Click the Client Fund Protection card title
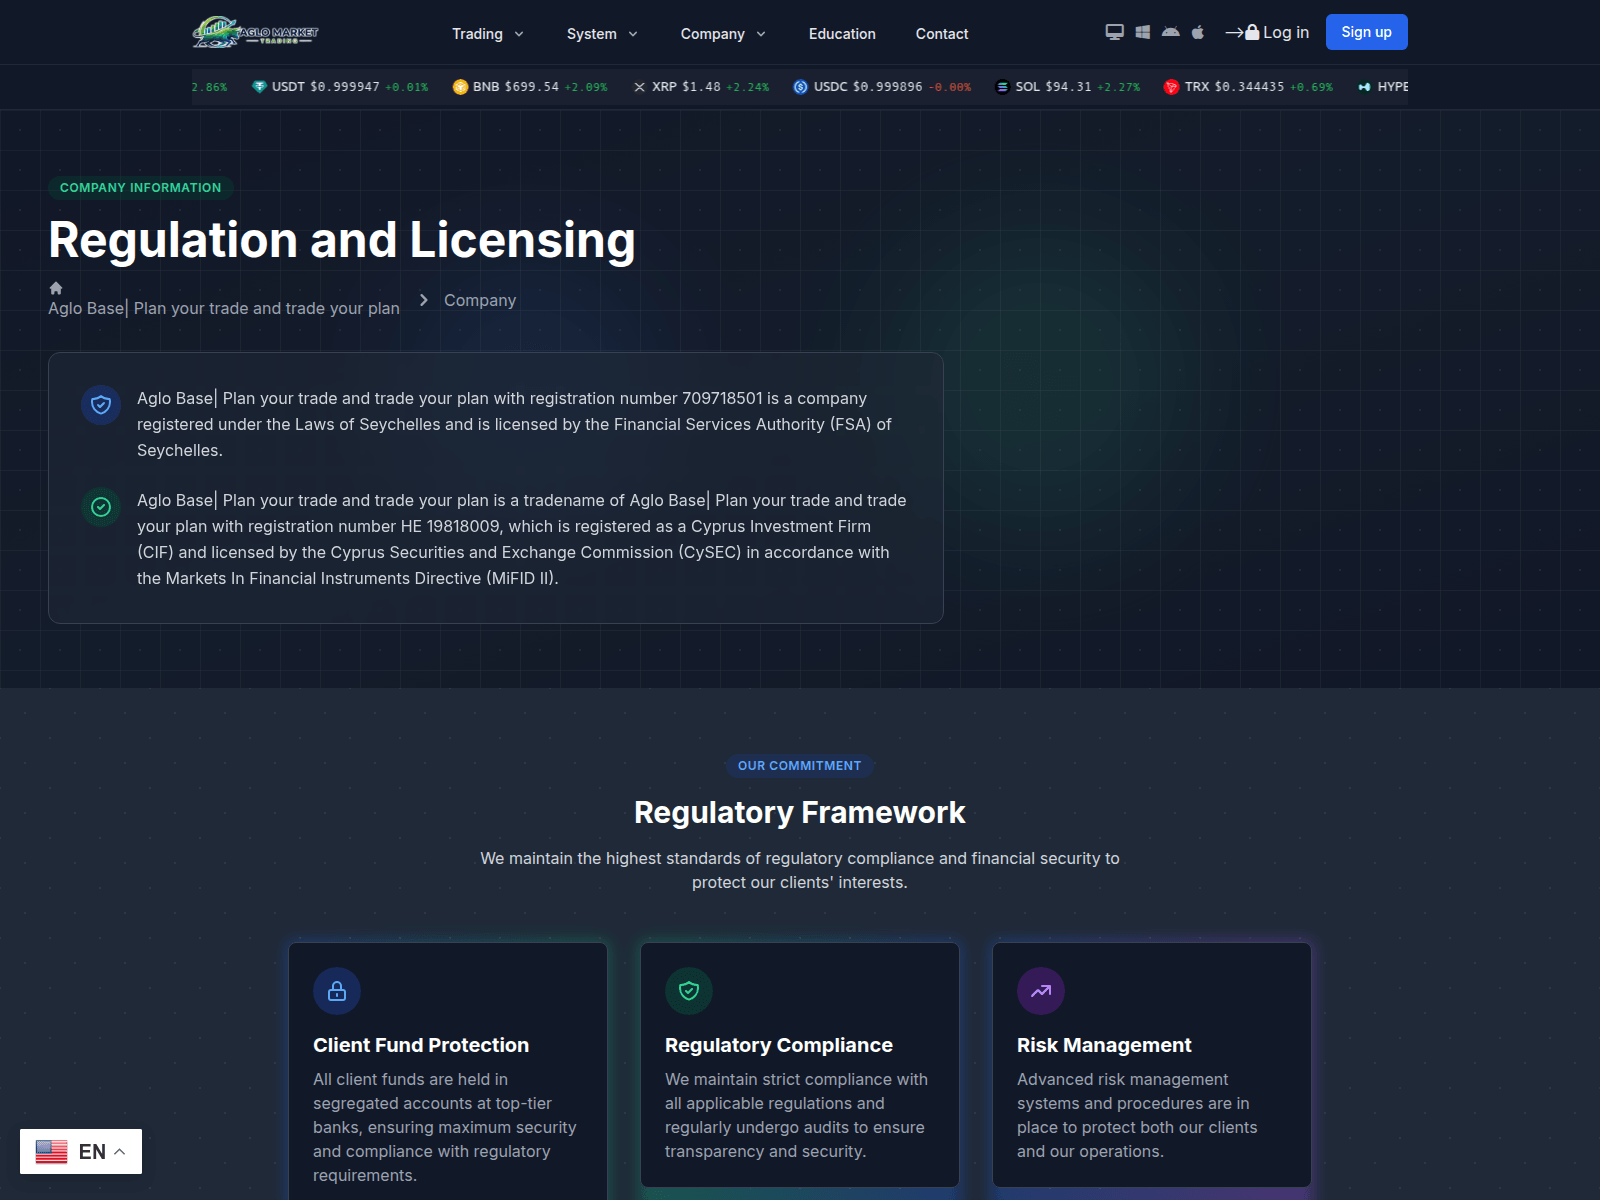Screen dimensions: 1600x1200 pyautogui.click(x=421, y=1045)
